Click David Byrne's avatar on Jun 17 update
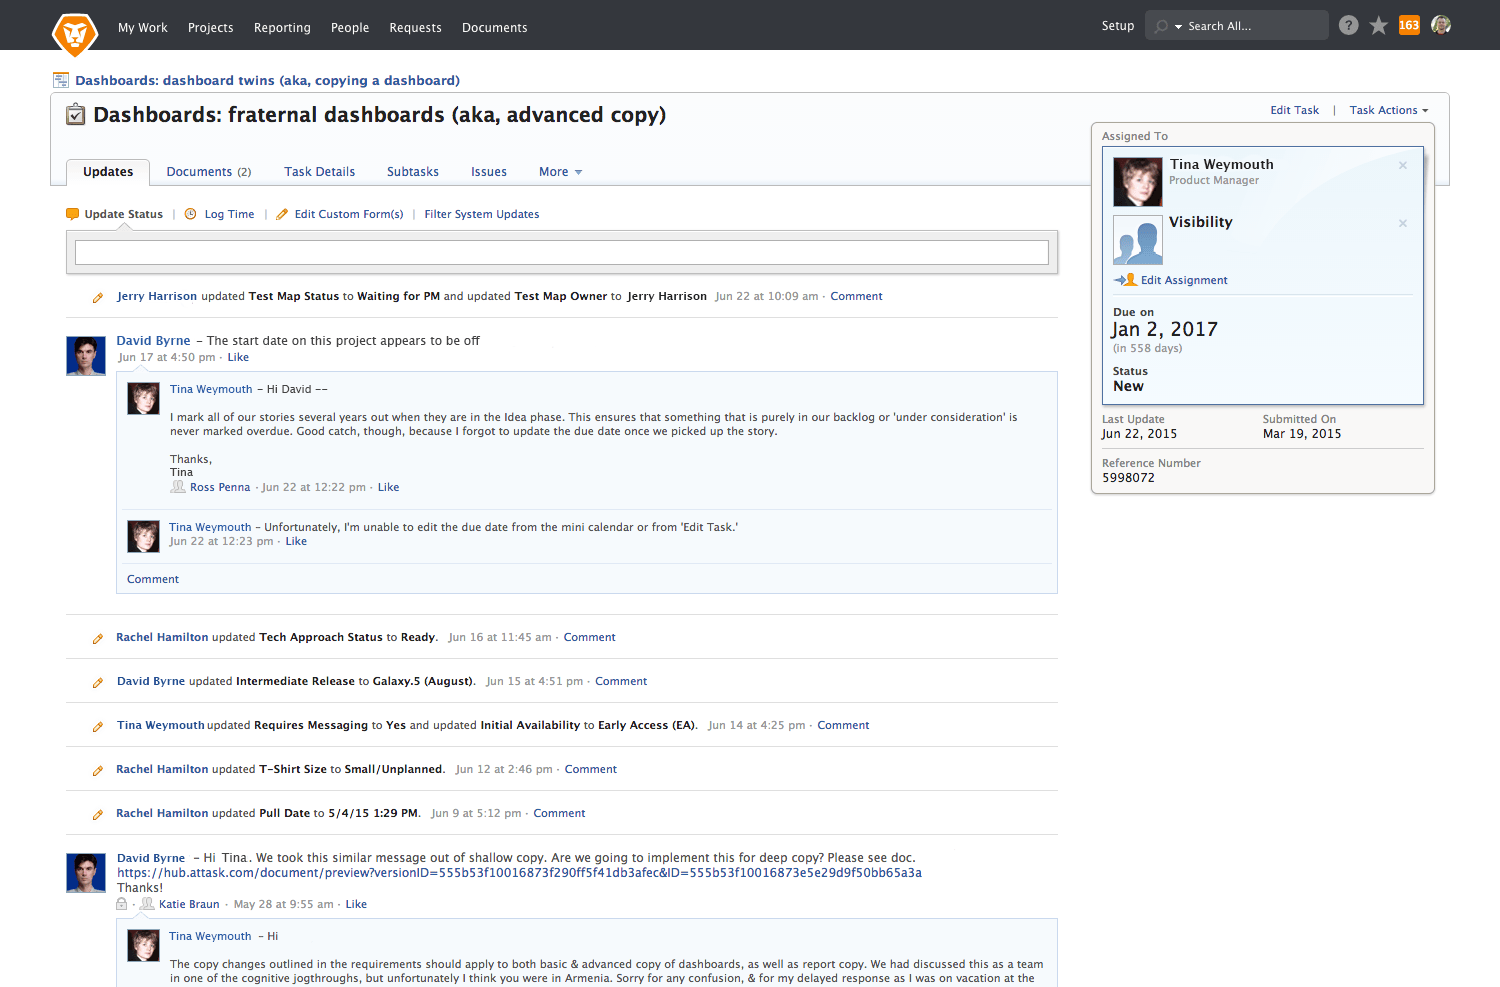 point(86,356)
